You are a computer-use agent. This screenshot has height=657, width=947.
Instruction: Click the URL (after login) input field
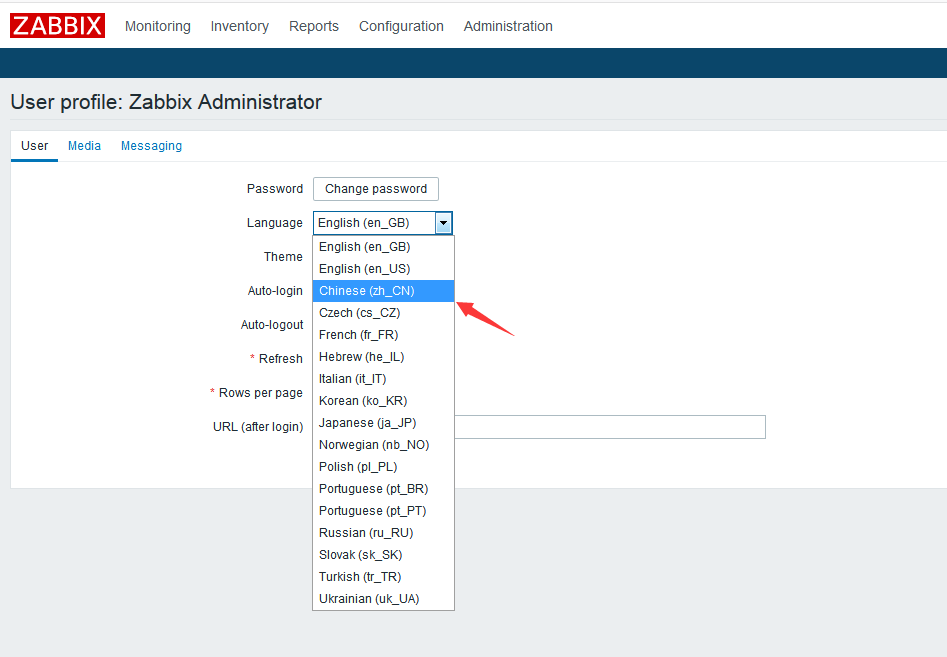(610, 427)
